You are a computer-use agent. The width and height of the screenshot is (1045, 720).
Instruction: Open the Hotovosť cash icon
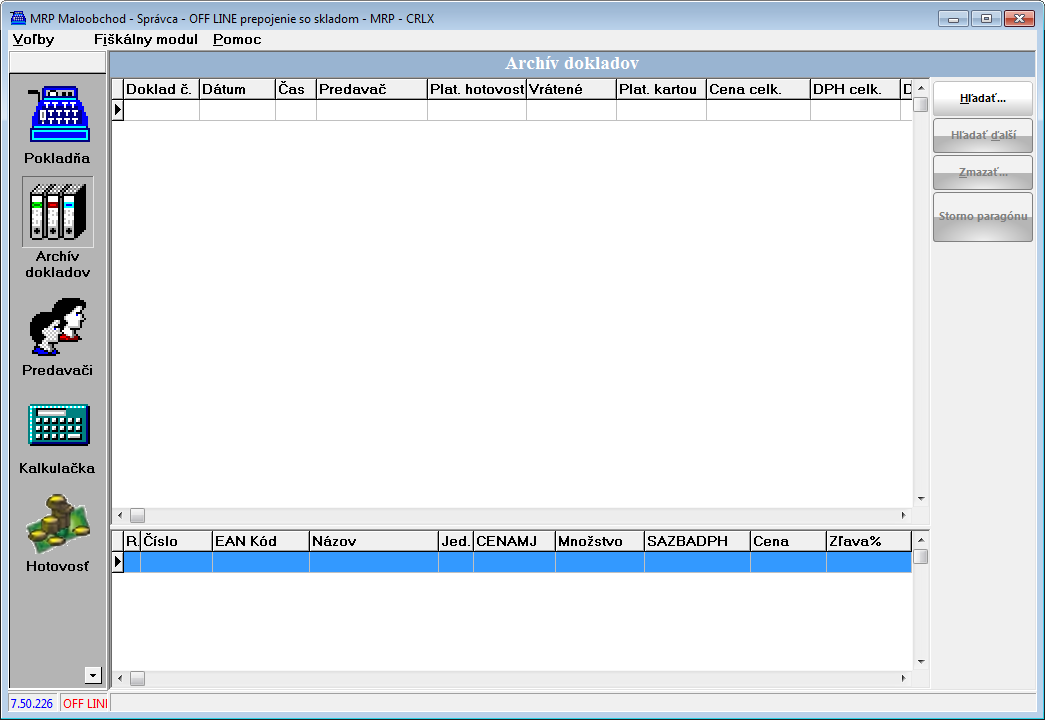[58, 526]
